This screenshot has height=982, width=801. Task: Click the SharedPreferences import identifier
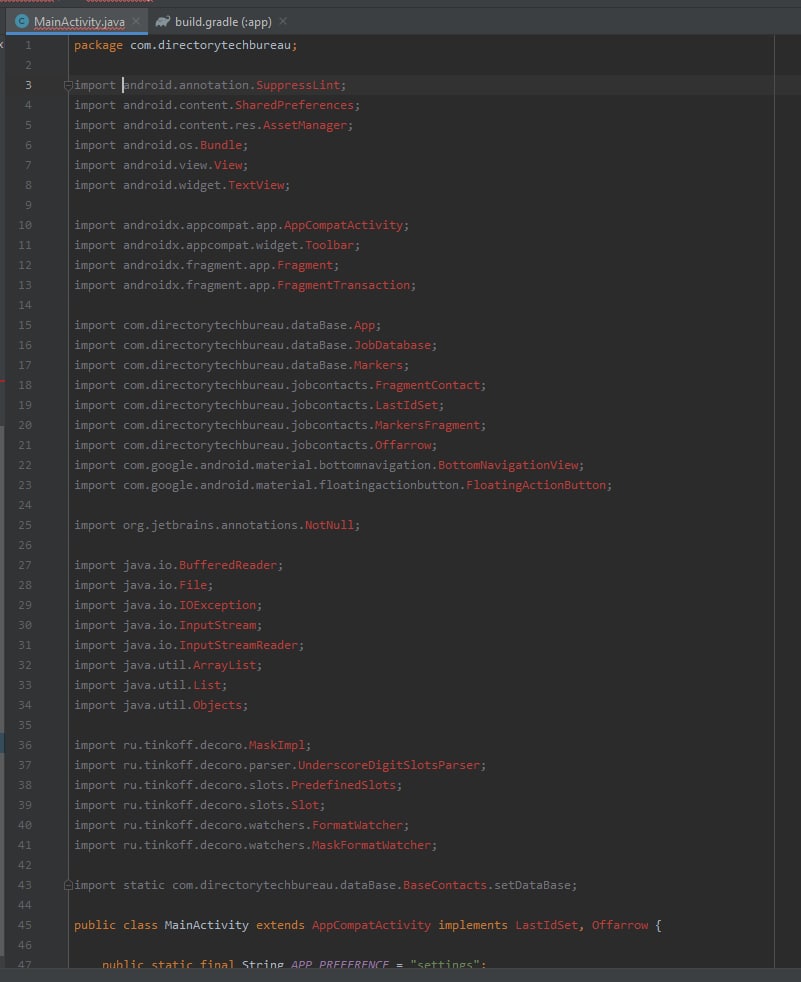(x=294, y=105)
